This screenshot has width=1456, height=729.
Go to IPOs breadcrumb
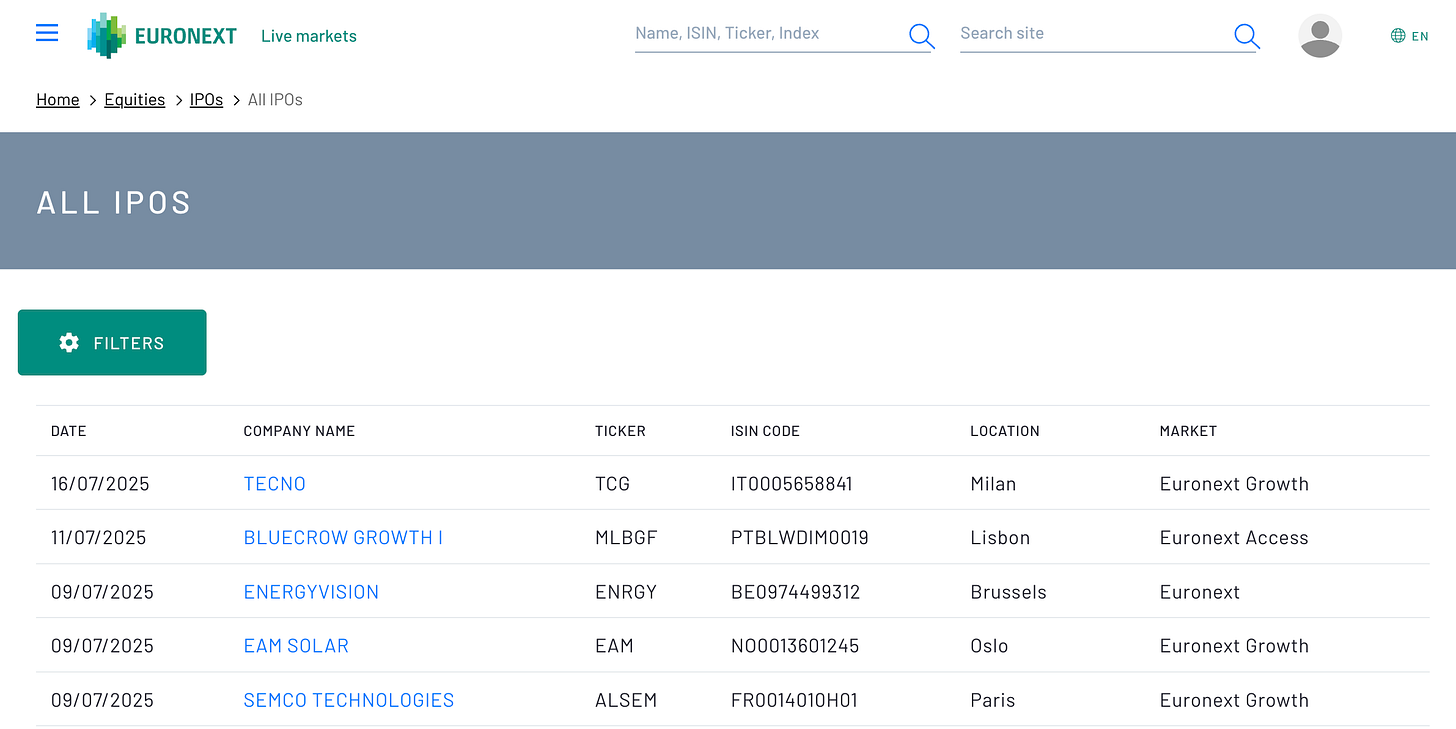[207, 99]
